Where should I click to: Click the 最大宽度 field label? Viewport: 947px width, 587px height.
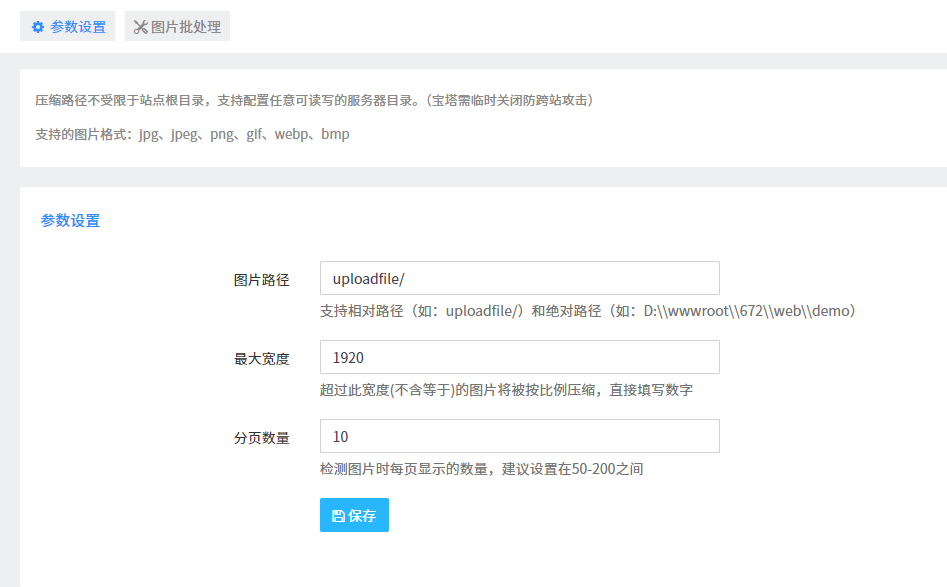click(x=261, y=359)
